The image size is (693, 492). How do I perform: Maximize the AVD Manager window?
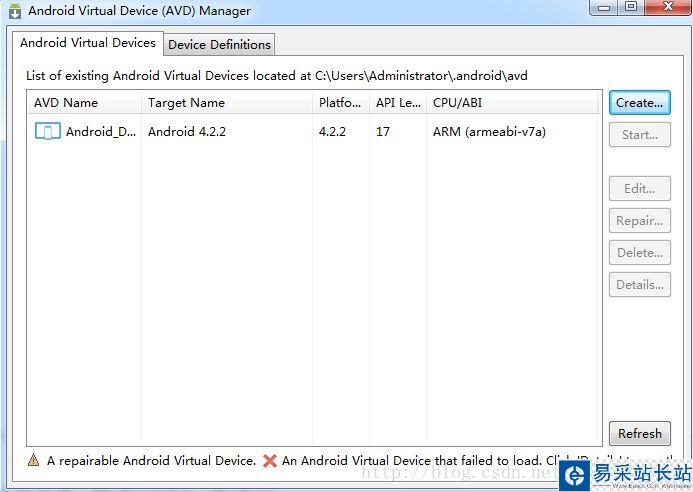coord(631,7)
